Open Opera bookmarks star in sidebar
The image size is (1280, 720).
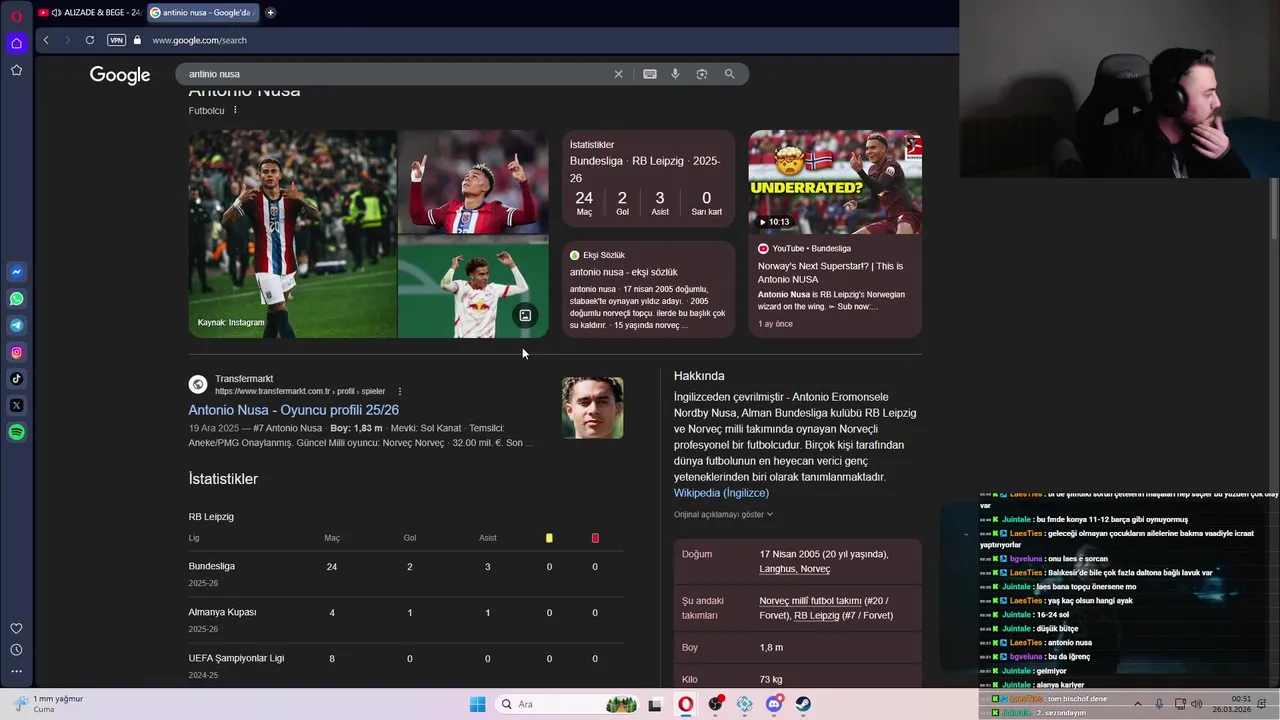[x=16, y=70]
